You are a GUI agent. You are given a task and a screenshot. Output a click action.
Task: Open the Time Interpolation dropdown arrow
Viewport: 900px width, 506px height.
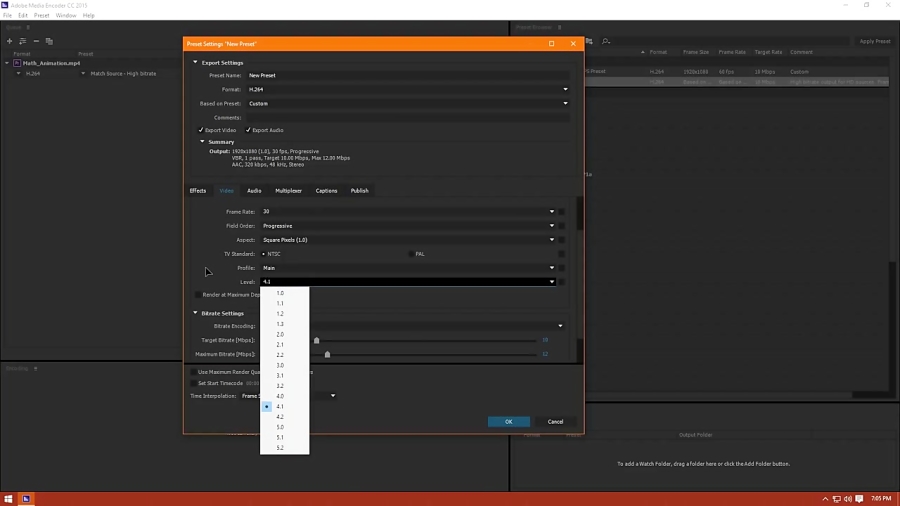click(x=333, y=396)
